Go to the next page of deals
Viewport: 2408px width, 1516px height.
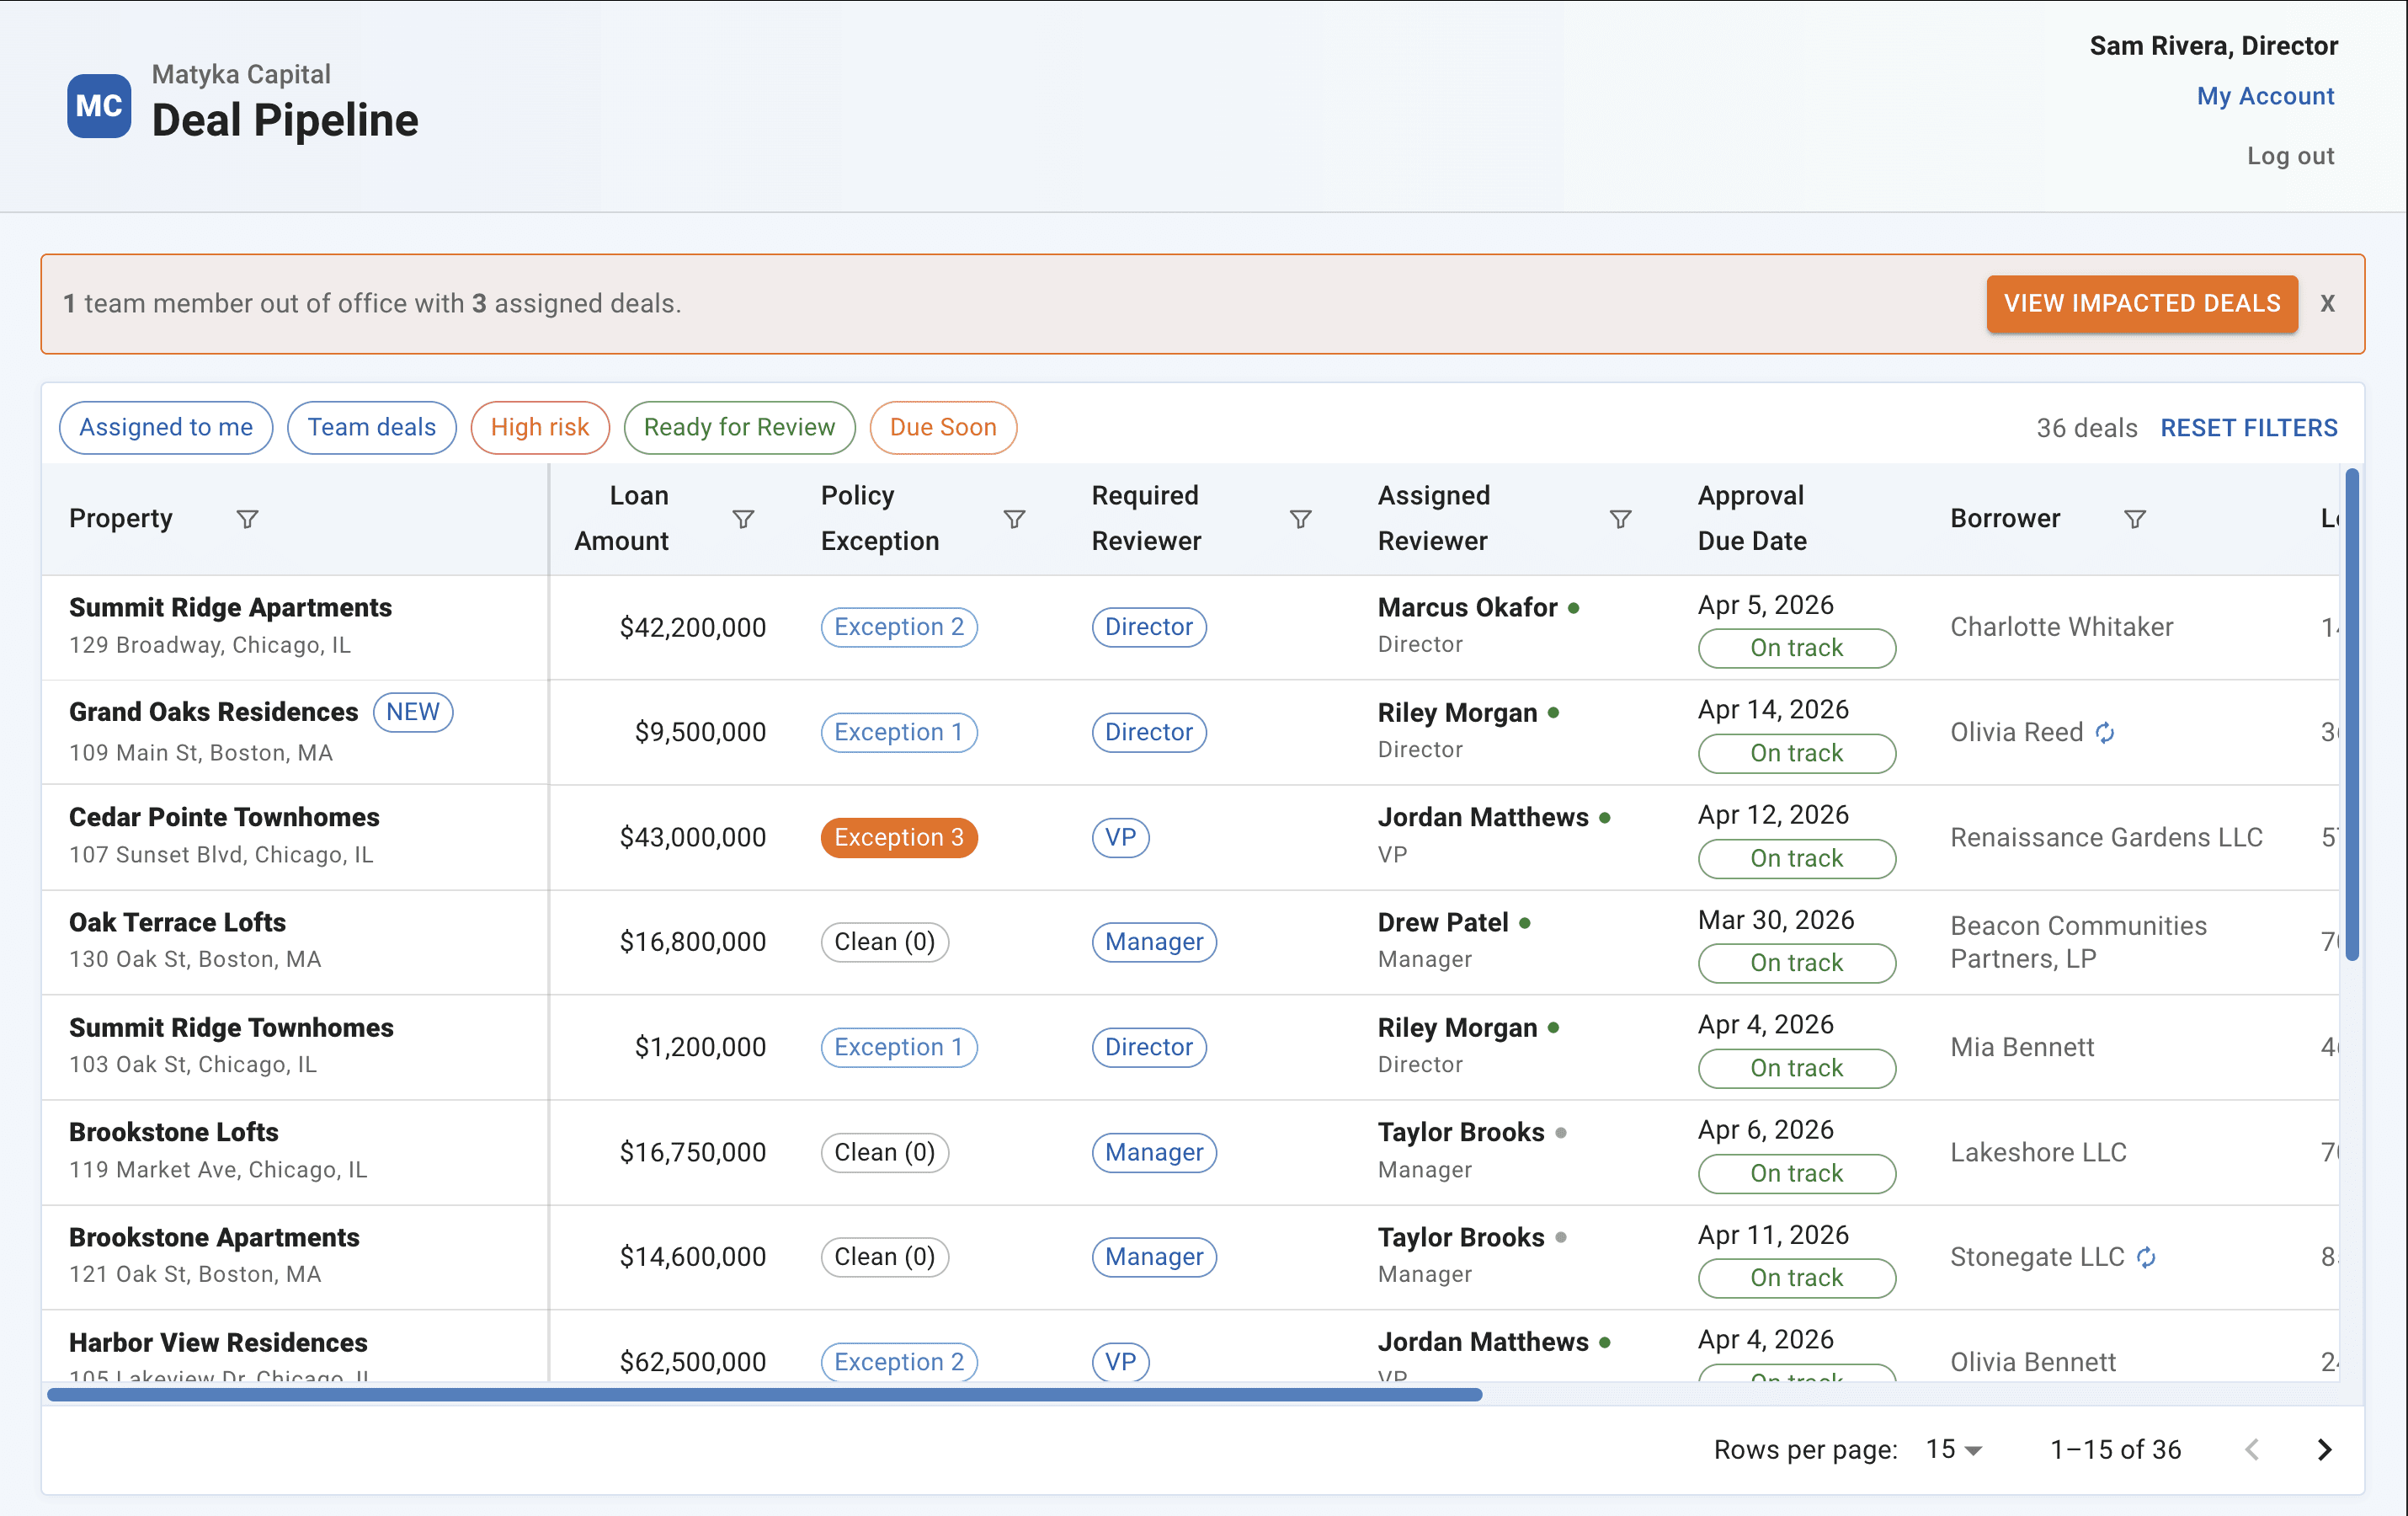coord(2324,1449)
